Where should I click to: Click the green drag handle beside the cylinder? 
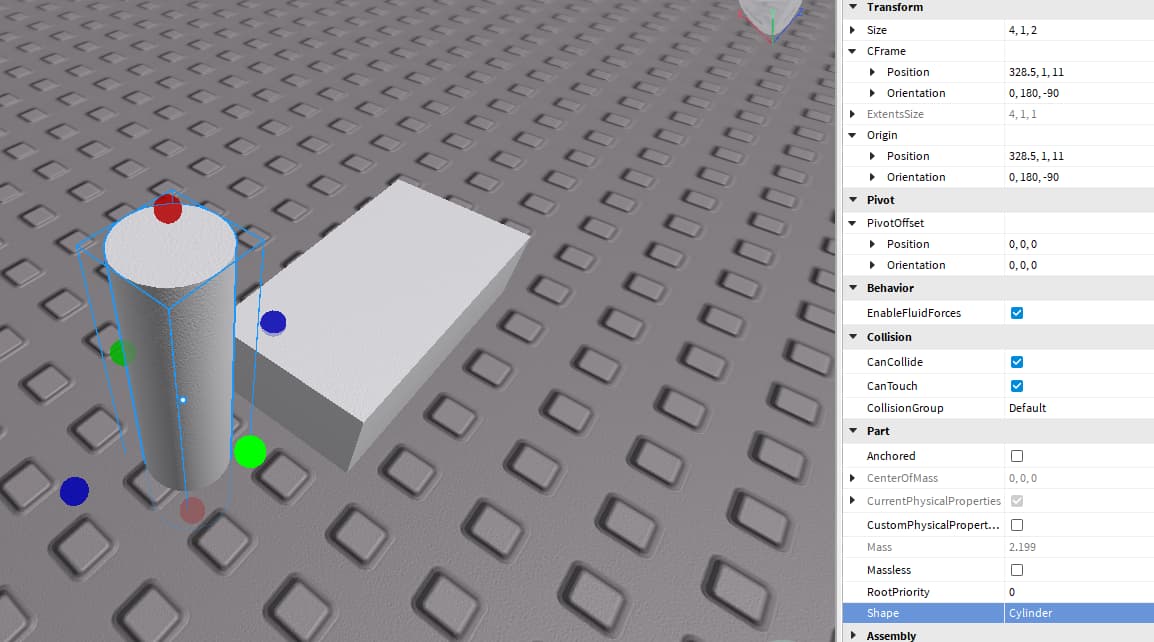point(251,453)
